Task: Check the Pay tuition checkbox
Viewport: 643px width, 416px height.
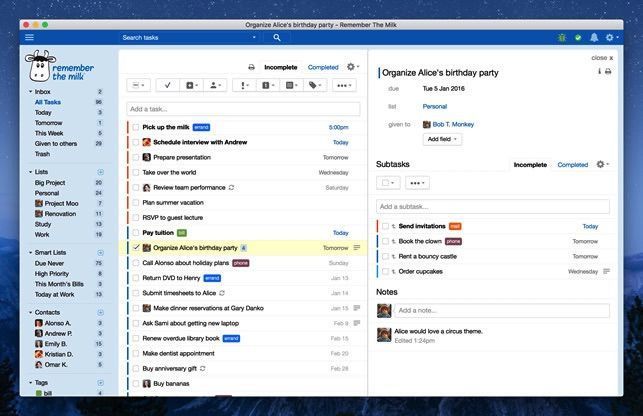Action: (x=136, y=233)
